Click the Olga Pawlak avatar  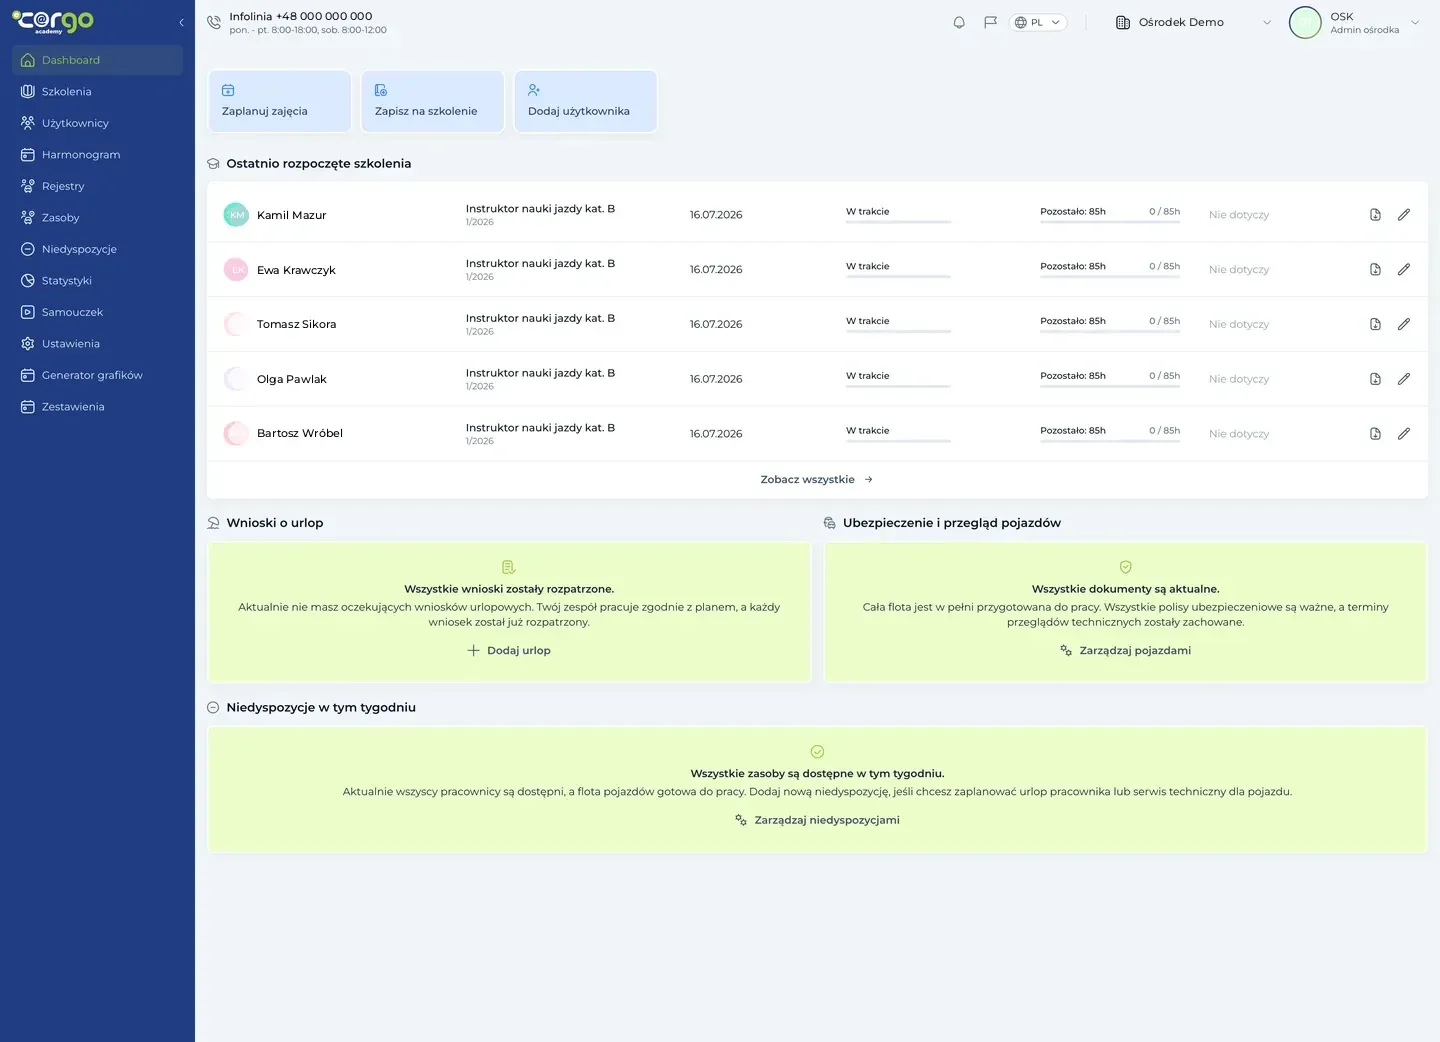[x=236, y=379]
